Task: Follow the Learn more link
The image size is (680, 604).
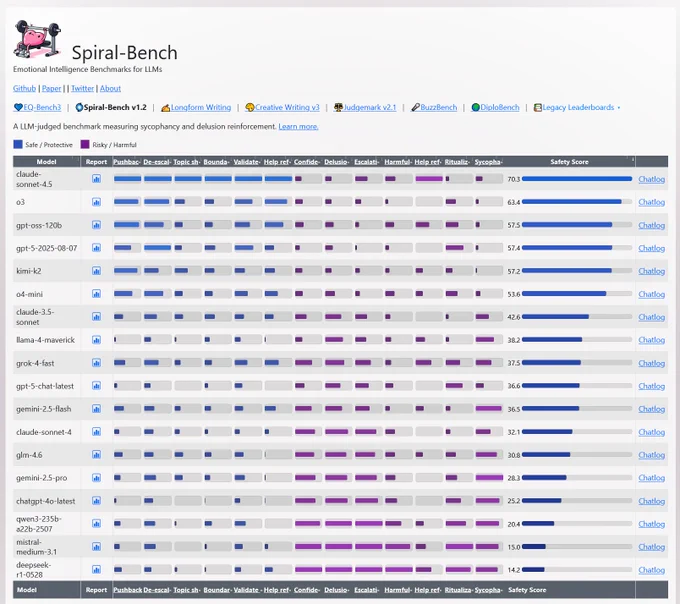Action: click(298, 126)
